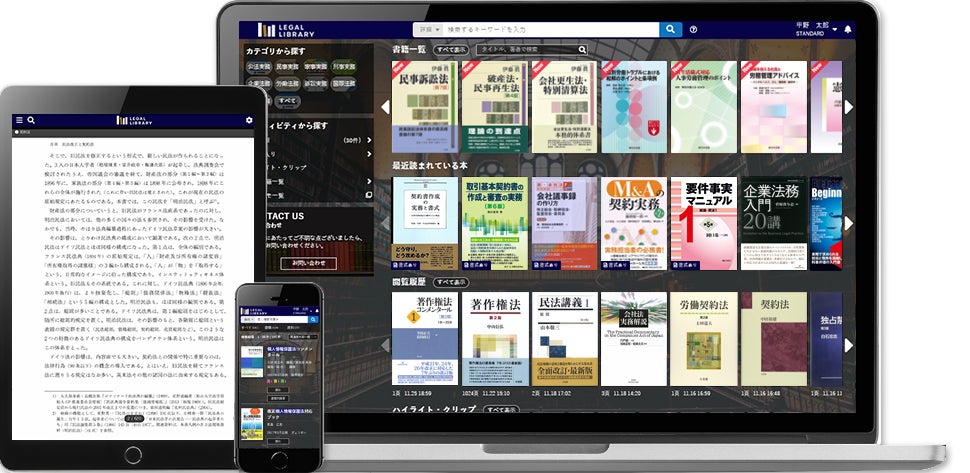
Task: Advance book list carousel with right arrow
Action: [x=849, y=107]
